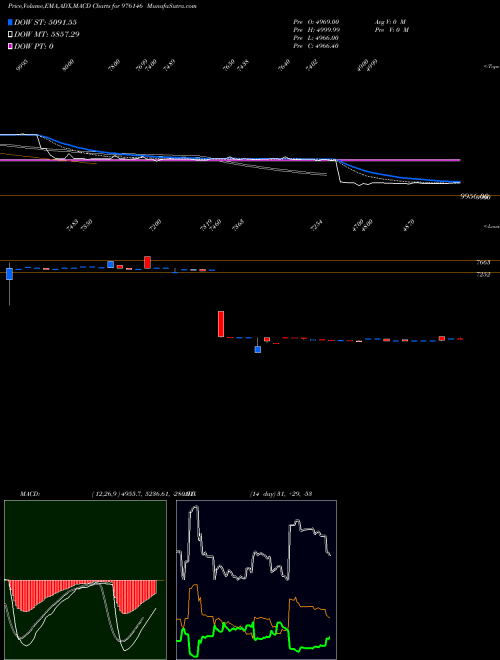Click the magenta horizontal DOW PT line
Image resolution: width=500 pixels, height=660 pixels.
(230, 160)
